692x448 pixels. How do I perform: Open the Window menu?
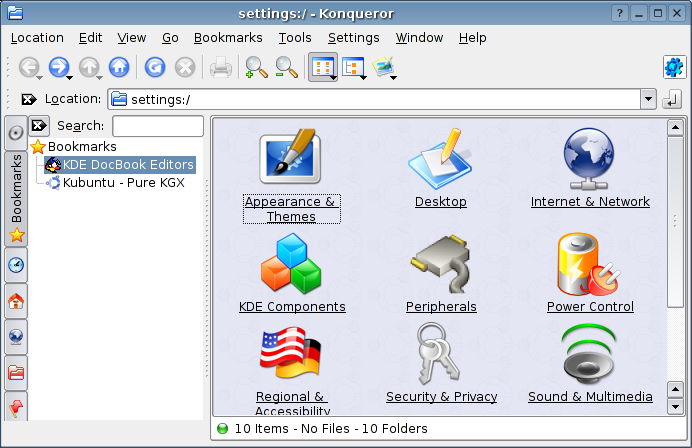[x=419, y=38]
